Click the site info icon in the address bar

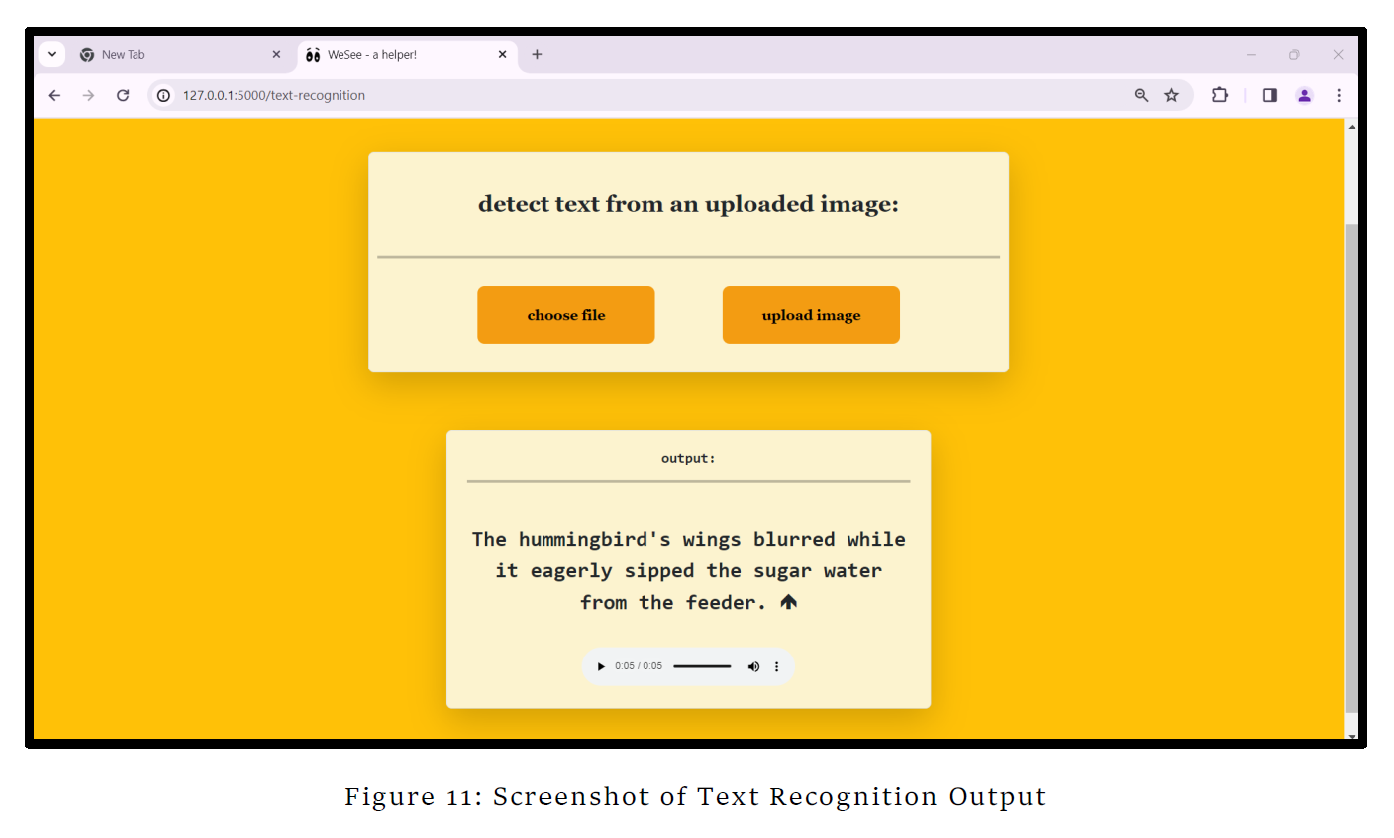click(162, 95)
